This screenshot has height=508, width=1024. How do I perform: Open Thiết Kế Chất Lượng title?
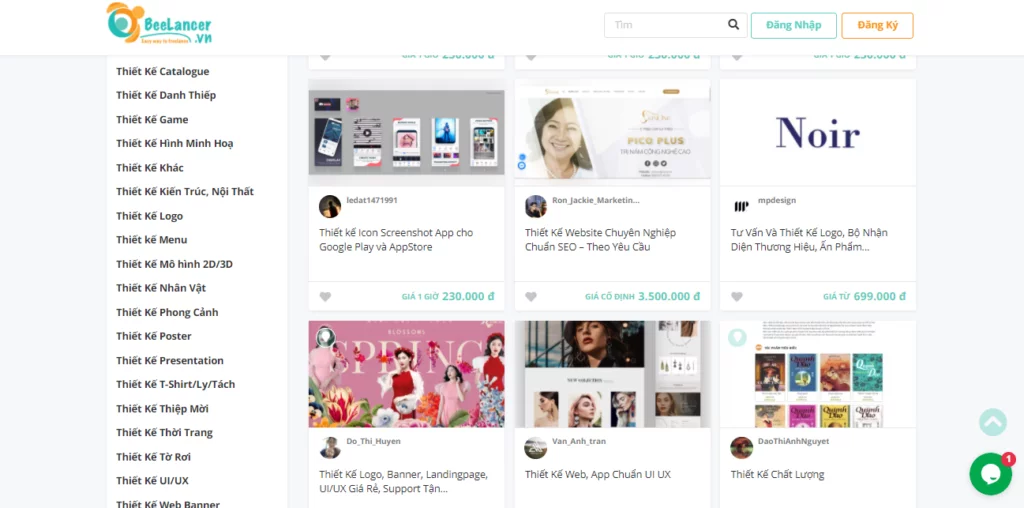(x=777, y=475)
